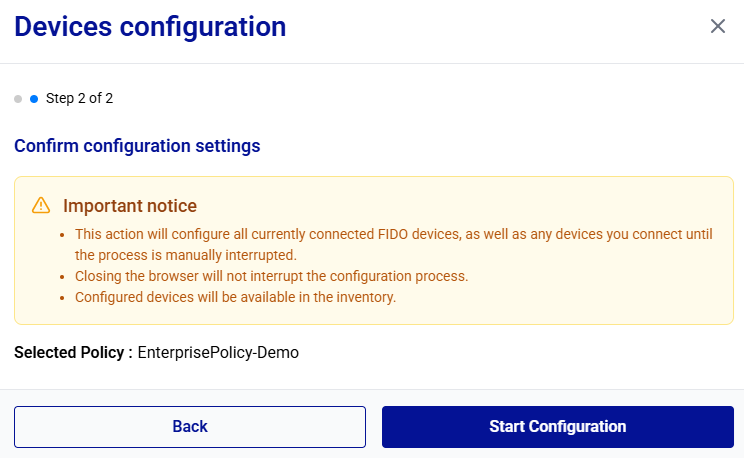
Task: Click the blue current step dot
Action: (34, 99)
